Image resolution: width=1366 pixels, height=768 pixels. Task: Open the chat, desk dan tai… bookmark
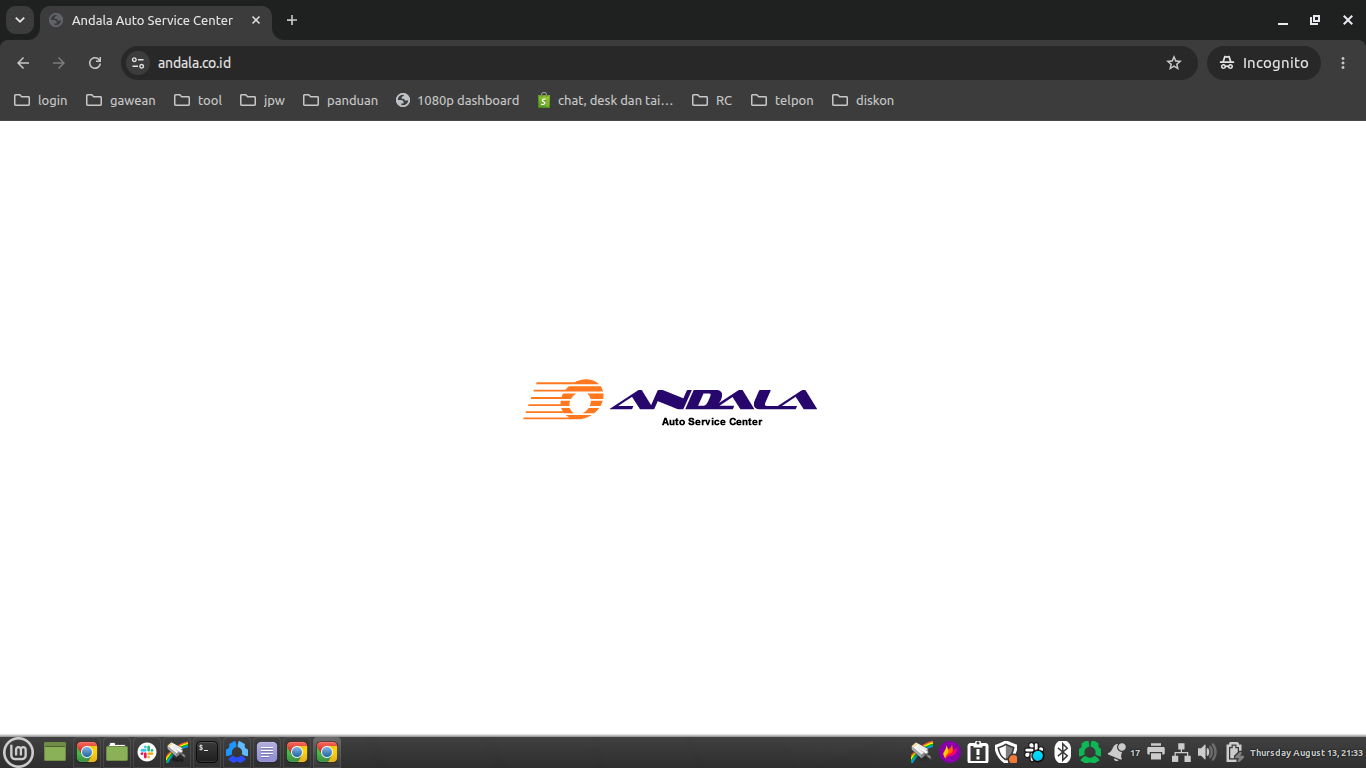[x=605, y=100]
